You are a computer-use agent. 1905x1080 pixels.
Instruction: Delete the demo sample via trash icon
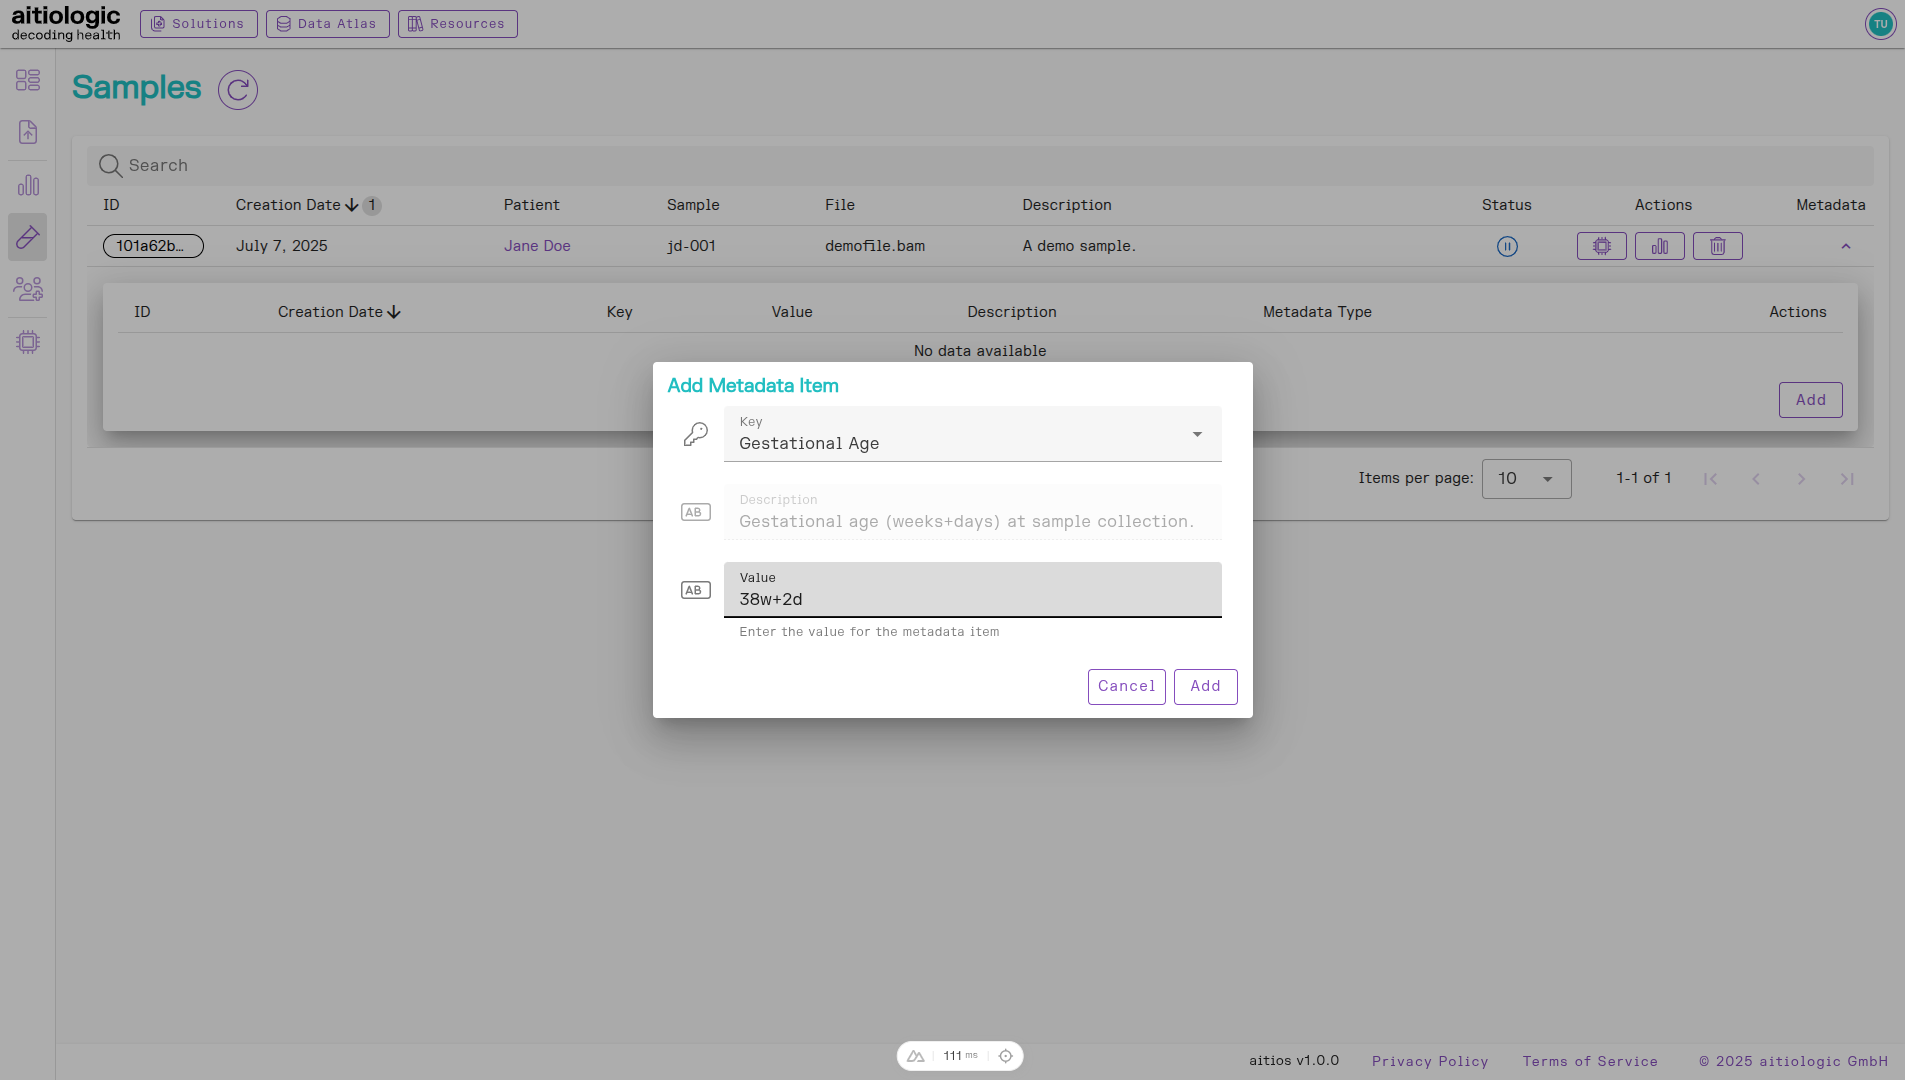tap(1717, 246)
